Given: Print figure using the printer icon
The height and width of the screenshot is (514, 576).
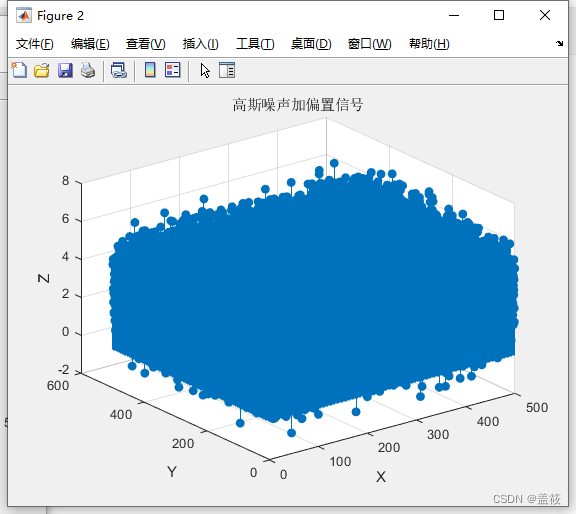Looking at the screenshot, I should point(88,70).
